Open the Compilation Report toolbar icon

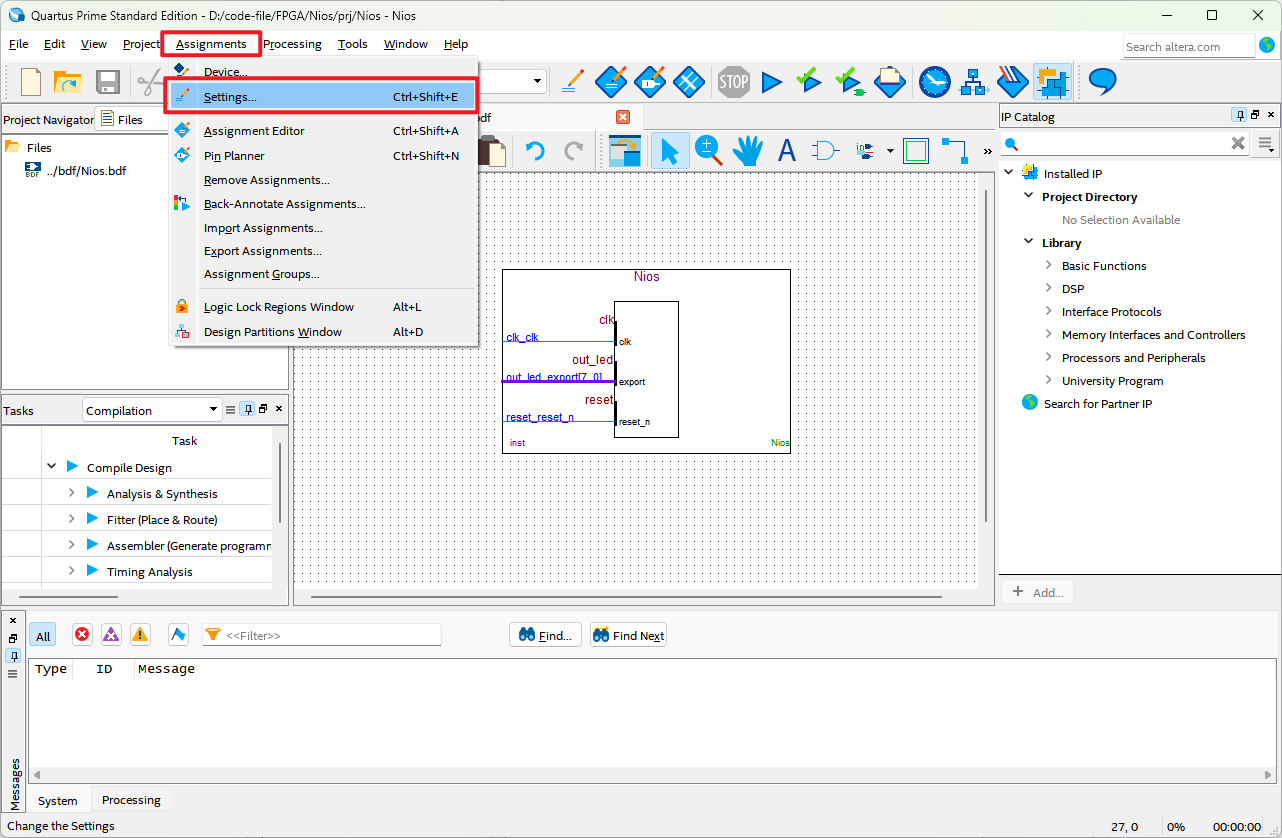coord(890,81)
